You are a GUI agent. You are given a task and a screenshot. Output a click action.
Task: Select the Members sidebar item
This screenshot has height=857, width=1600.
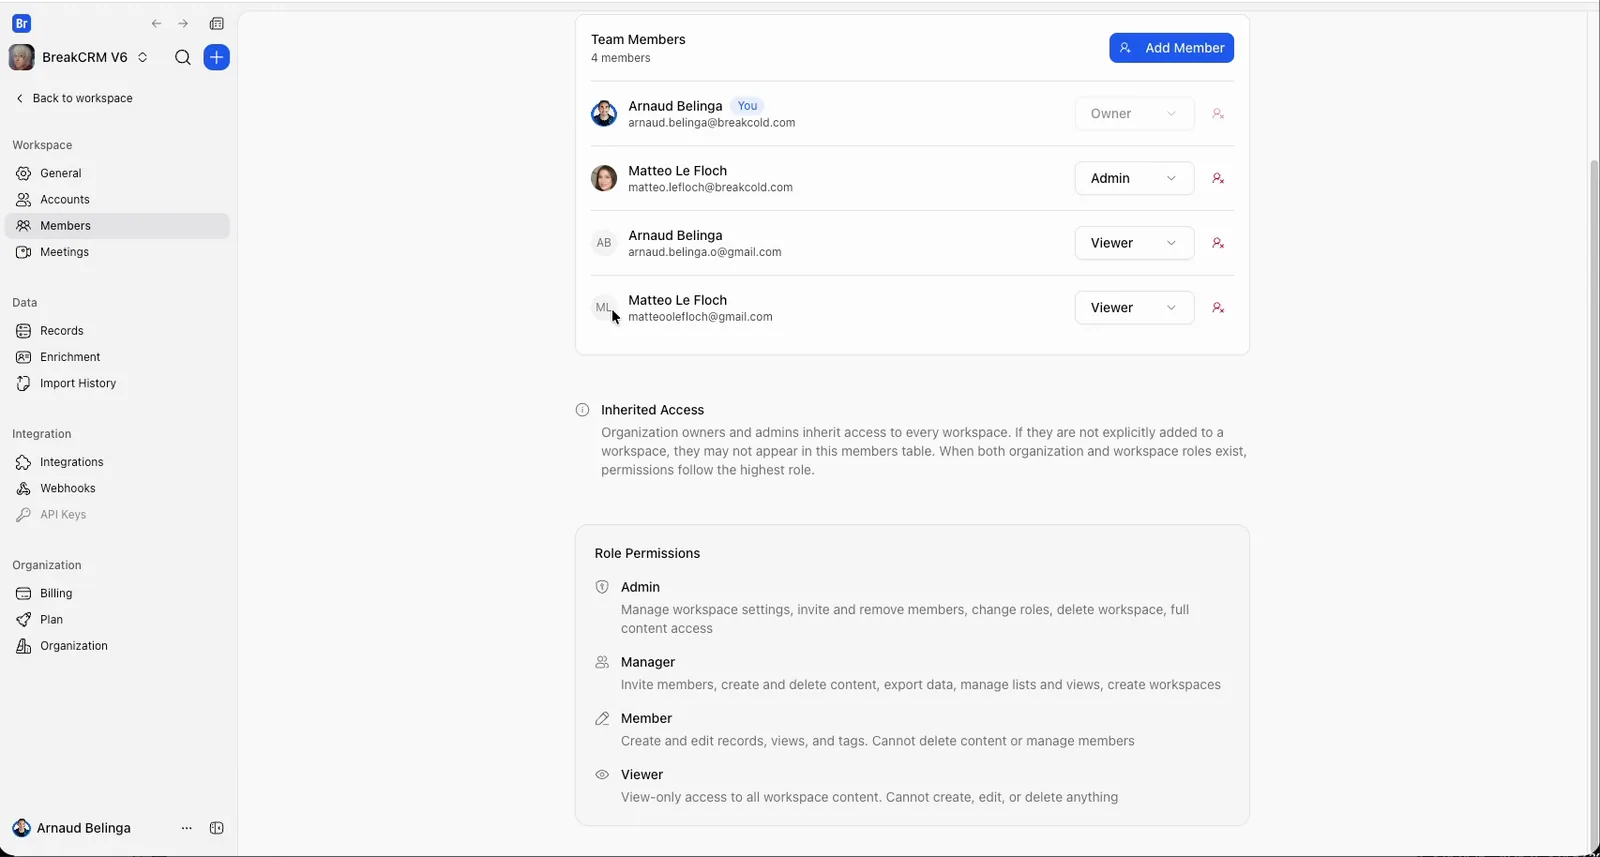coord(117,226)
